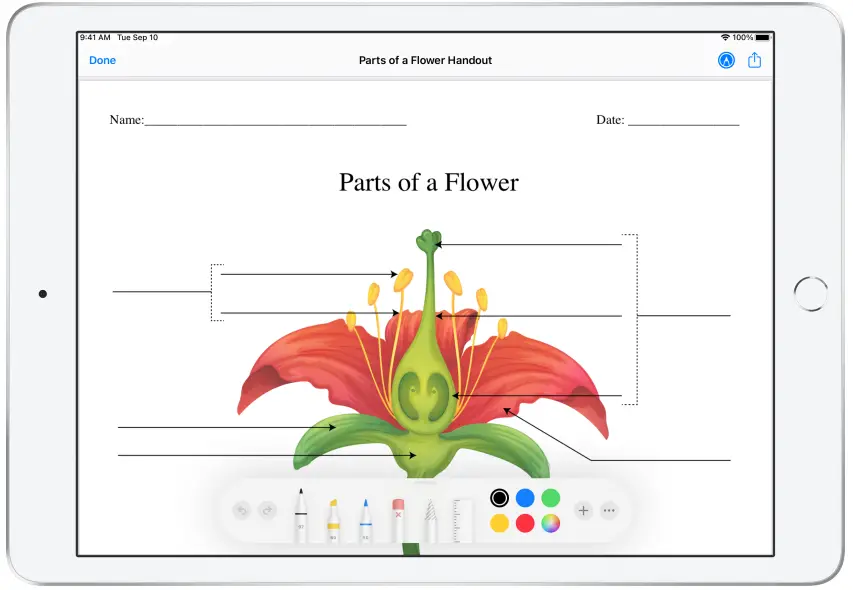Open the more options ellipsis menu
This screenshot has height=590, width=853.
[x=609, y=510]
